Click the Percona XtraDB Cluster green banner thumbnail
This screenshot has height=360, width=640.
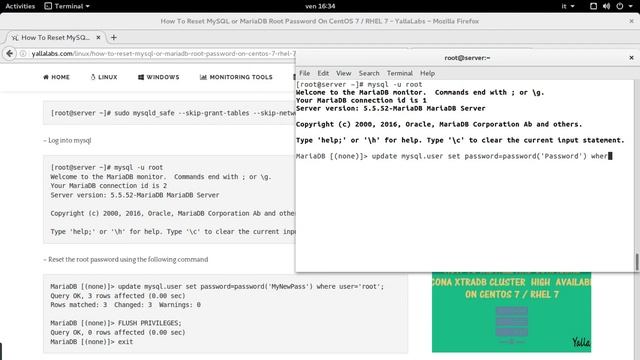[511, 312]
